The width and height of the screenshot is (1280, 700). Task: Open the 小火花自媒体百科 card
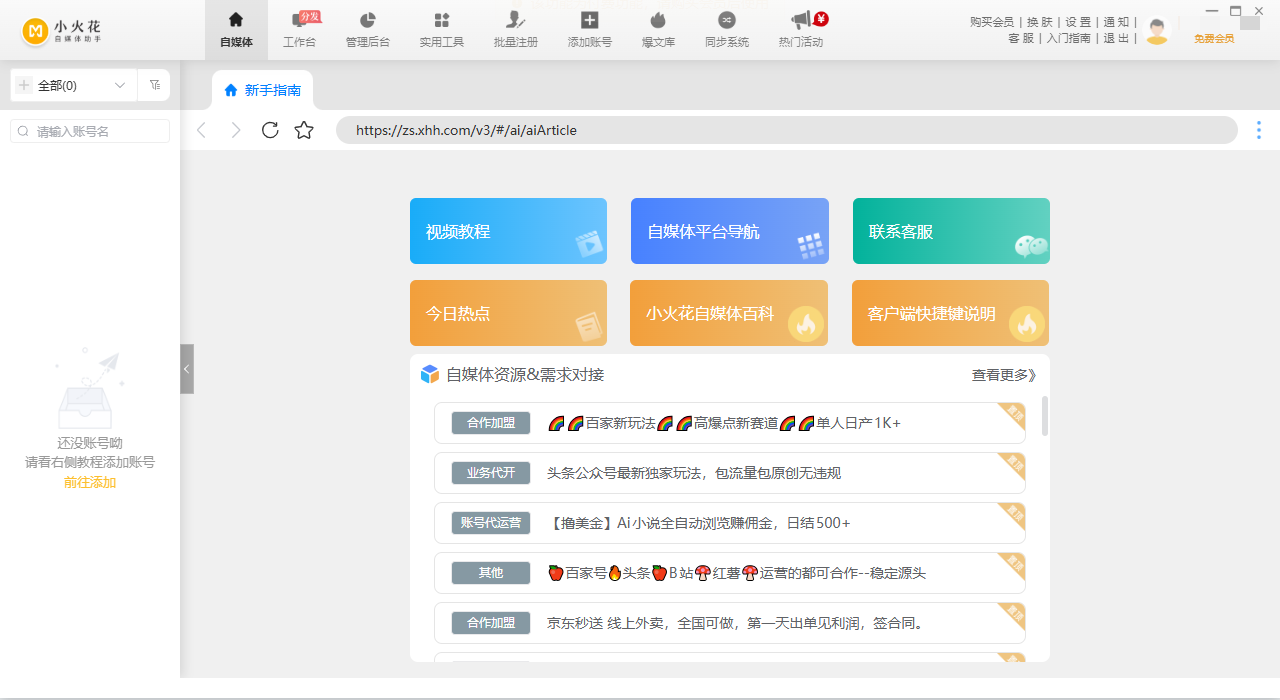click(729, 313)
